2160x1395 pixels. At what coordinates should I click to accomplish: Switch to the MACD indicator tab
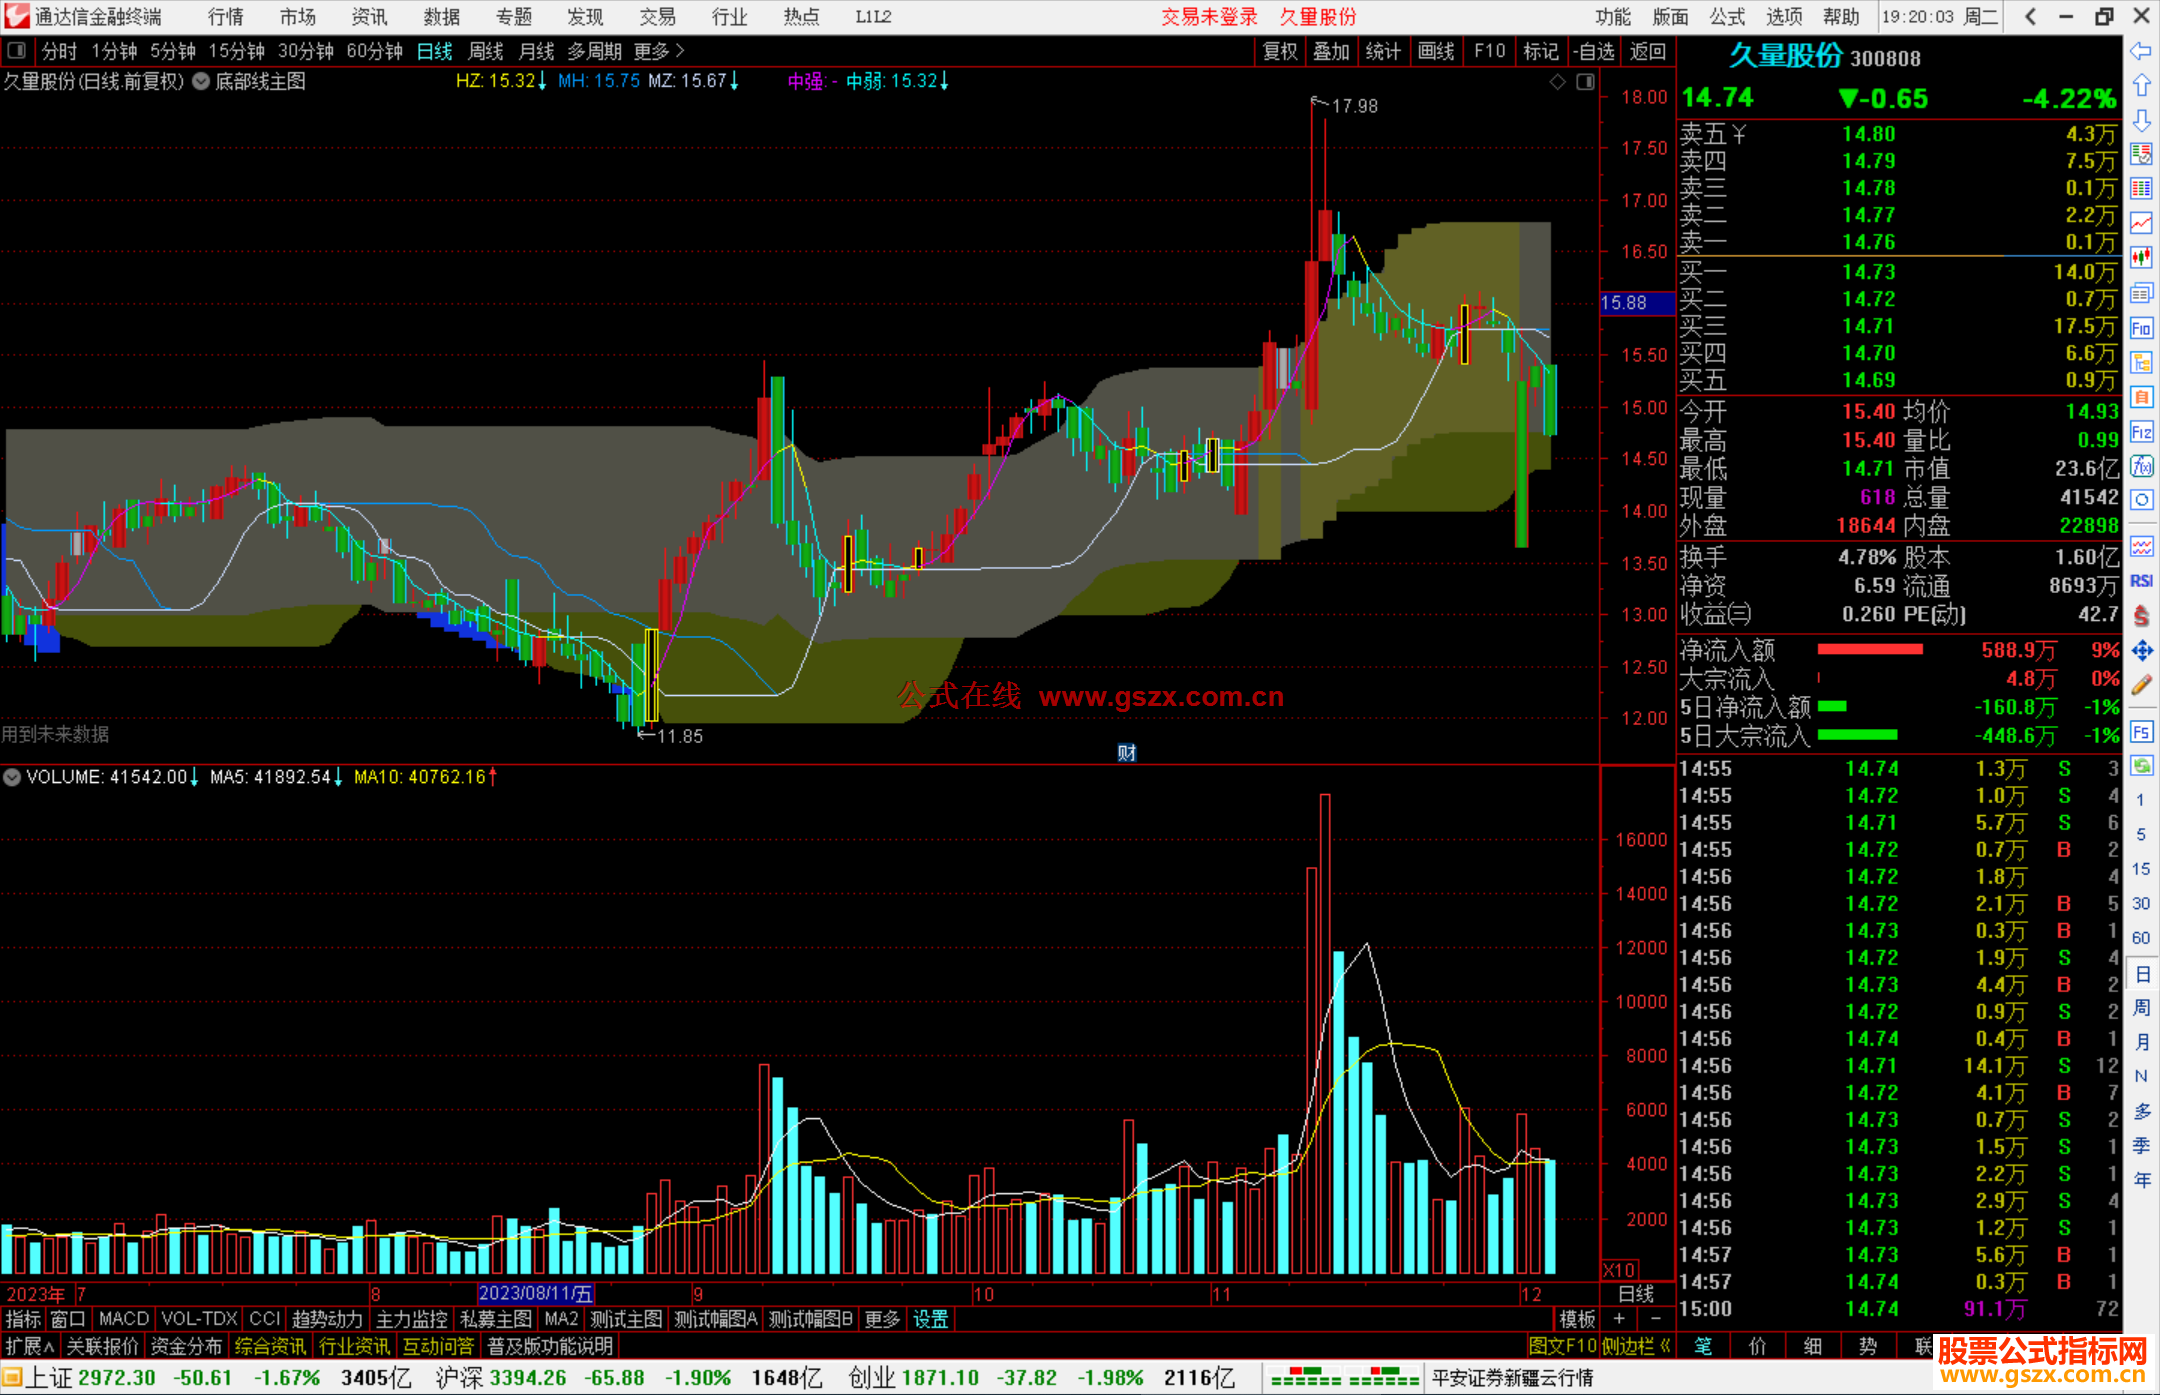(124, 1319)
